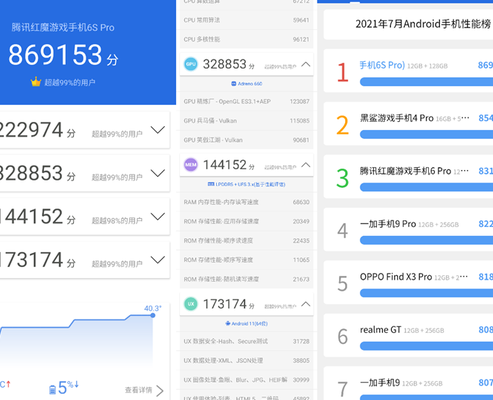Expand the 328853 score row chevron in the left panel

click(158, 173)
